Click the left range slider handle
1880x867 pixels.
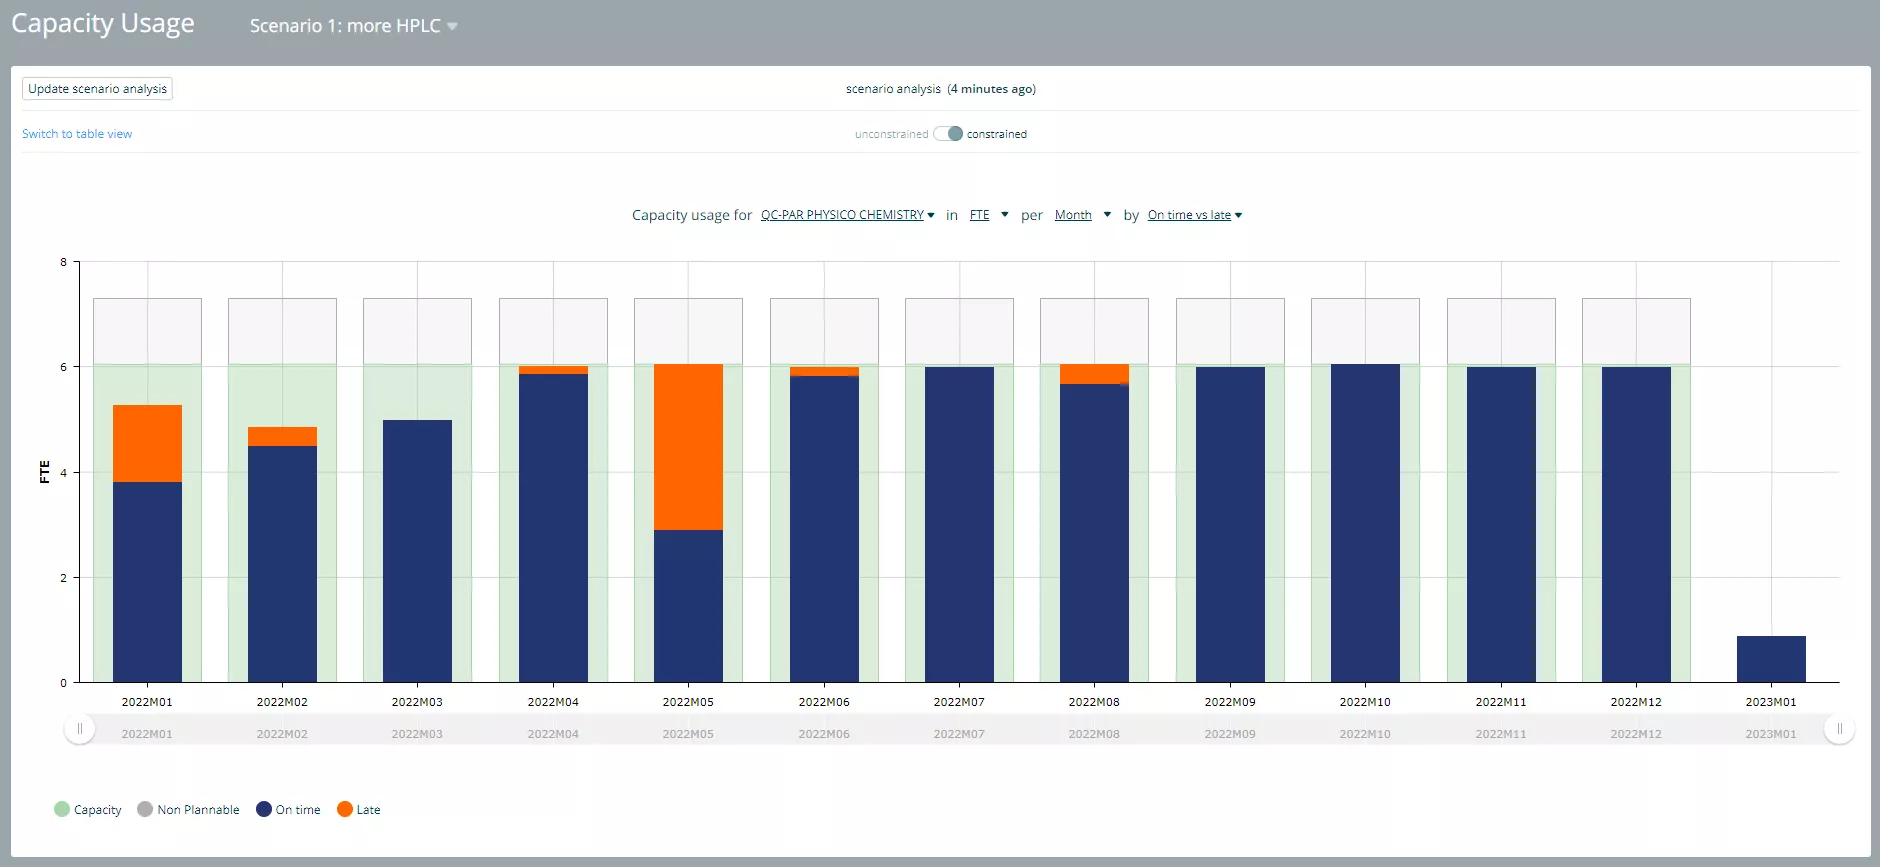80,729
